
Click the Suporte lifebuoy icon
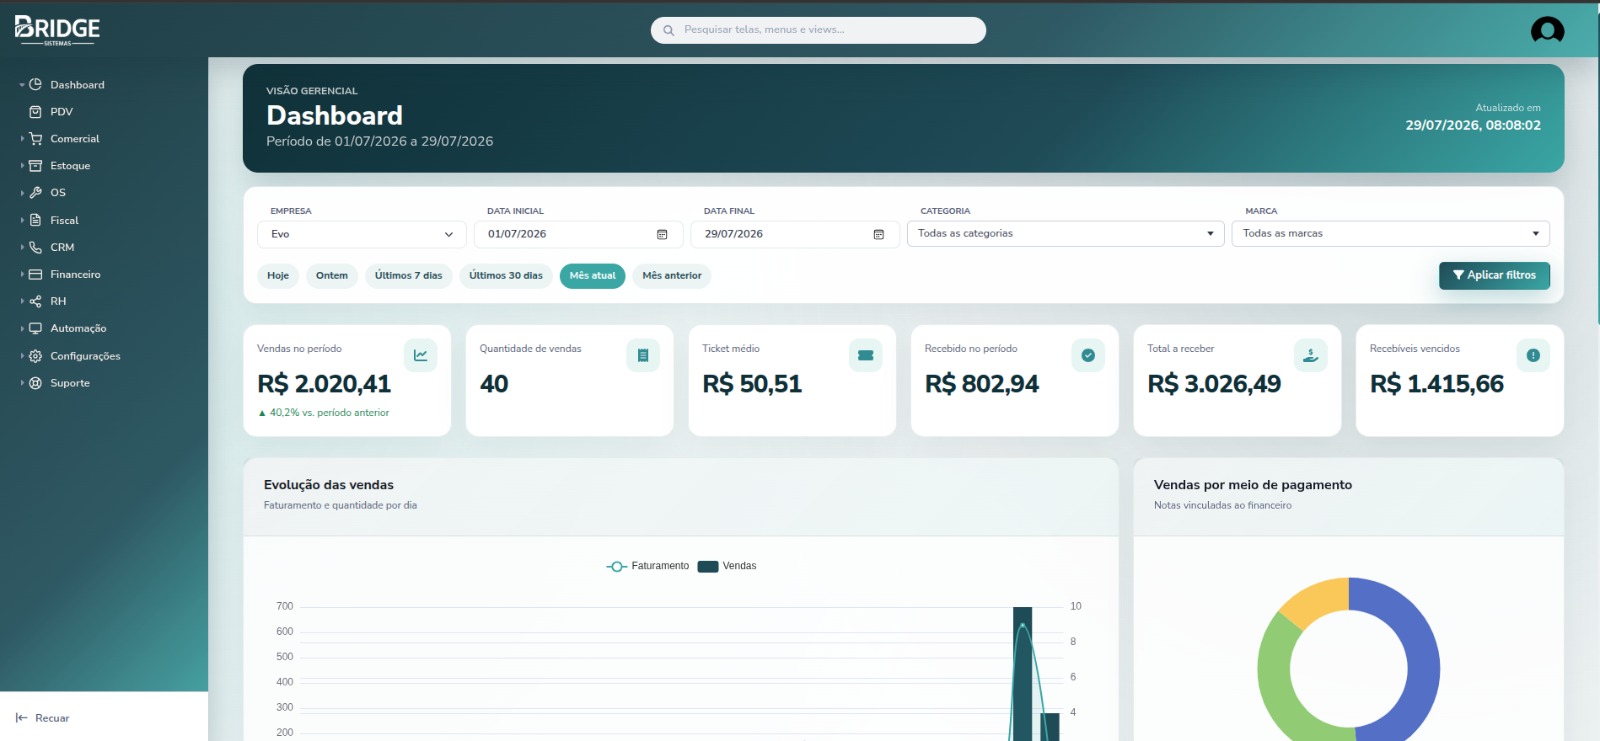click(35, 383)
